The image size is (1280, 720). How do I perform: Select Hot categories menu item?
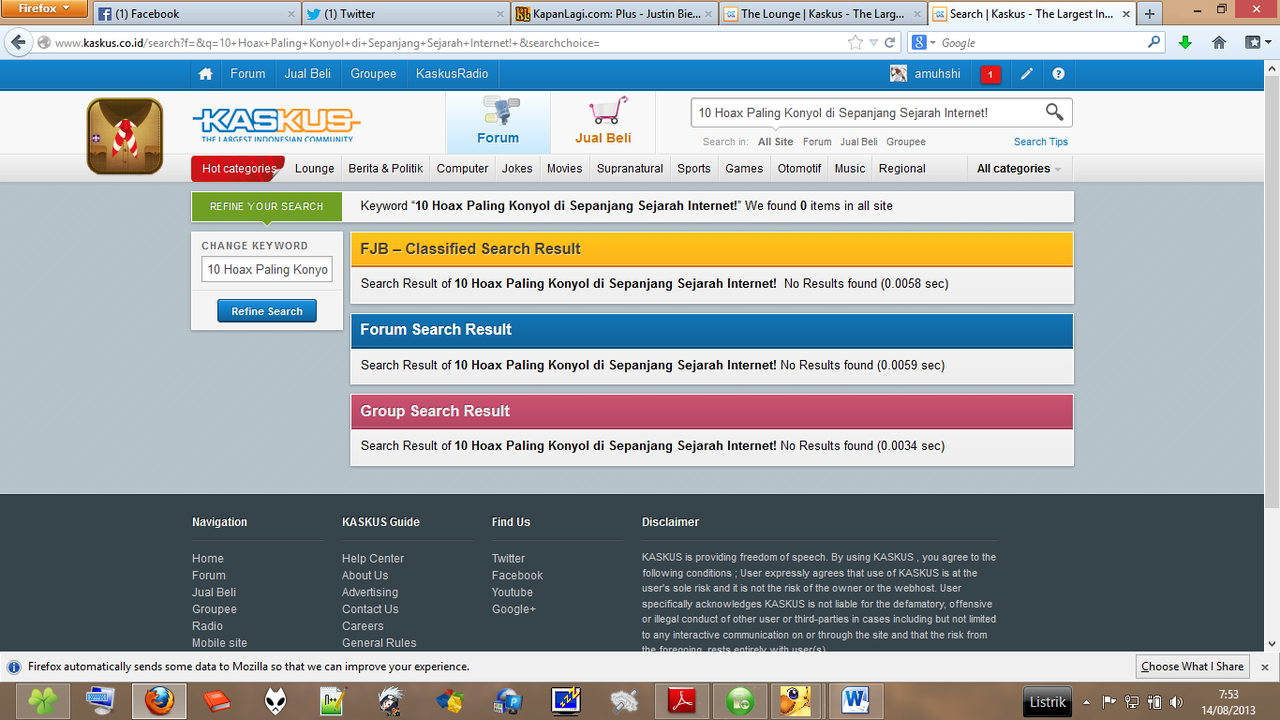tap(238, 169)
